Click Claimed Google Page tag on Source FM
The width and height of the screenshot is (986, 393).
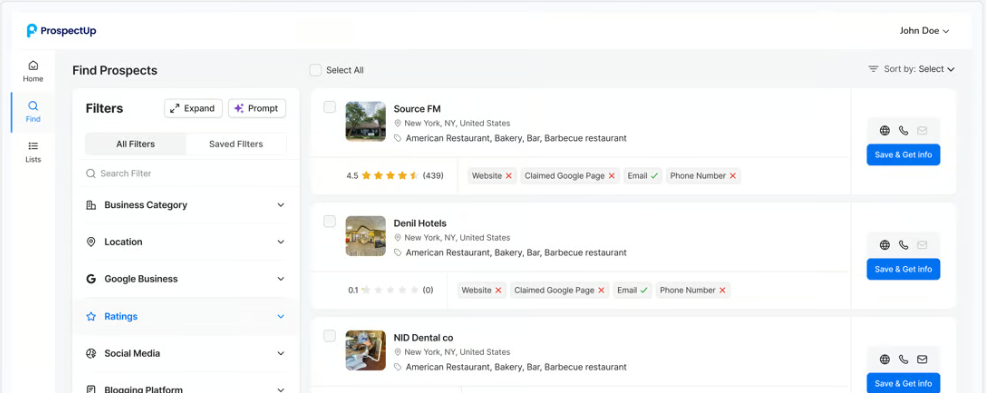(x=570, y=176)
